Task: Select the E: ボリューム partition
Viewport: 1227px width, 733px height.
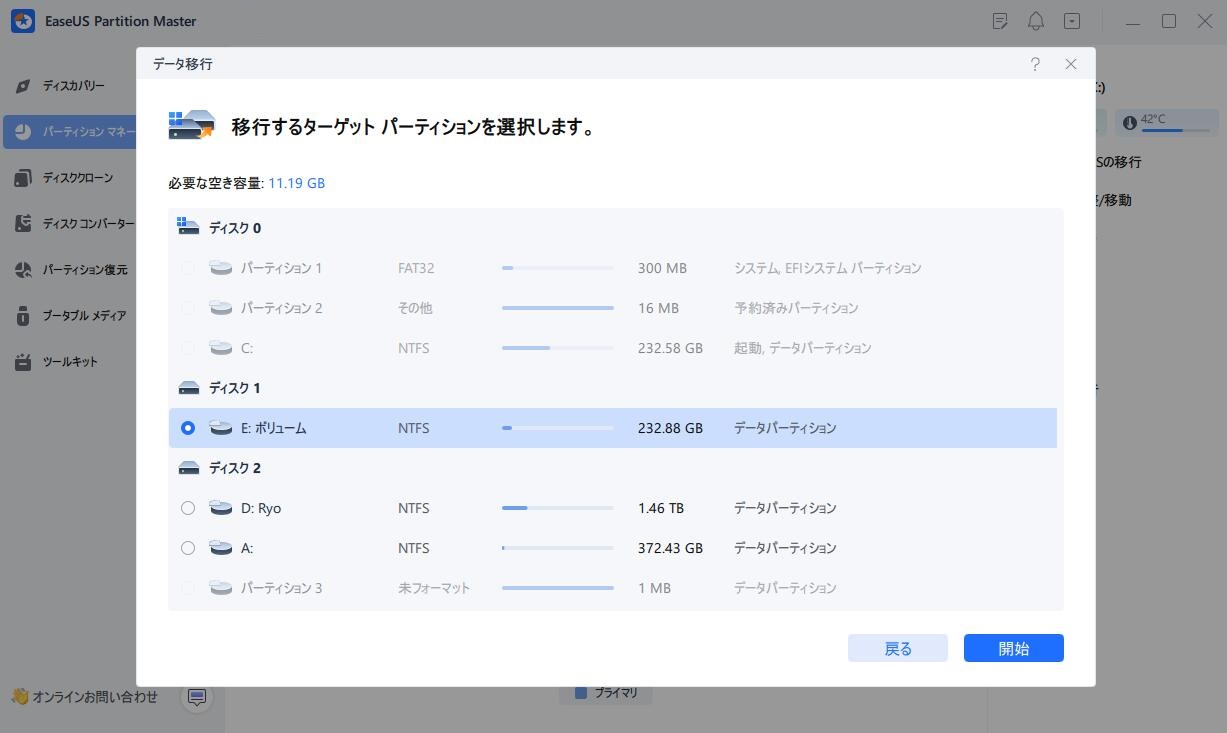Action: point(187,427)
